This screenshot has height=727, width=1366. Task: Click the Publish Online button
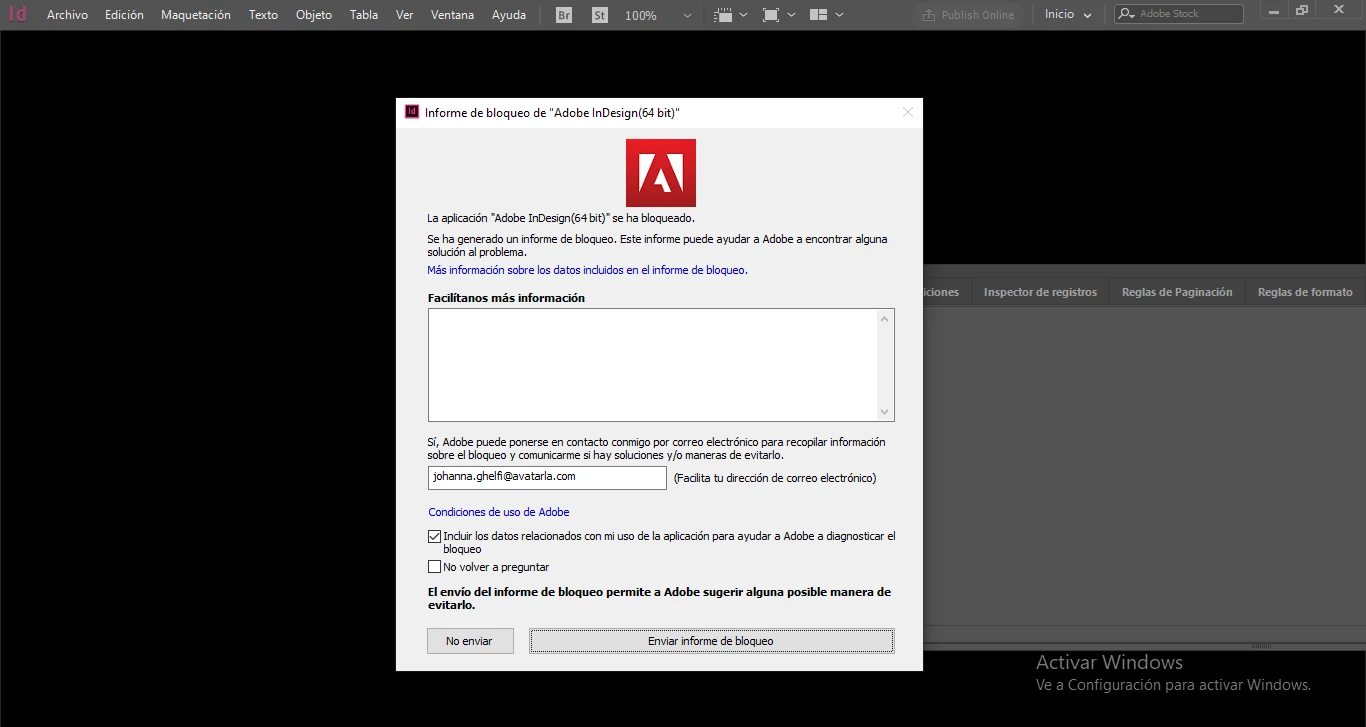[x=968, y=15]
